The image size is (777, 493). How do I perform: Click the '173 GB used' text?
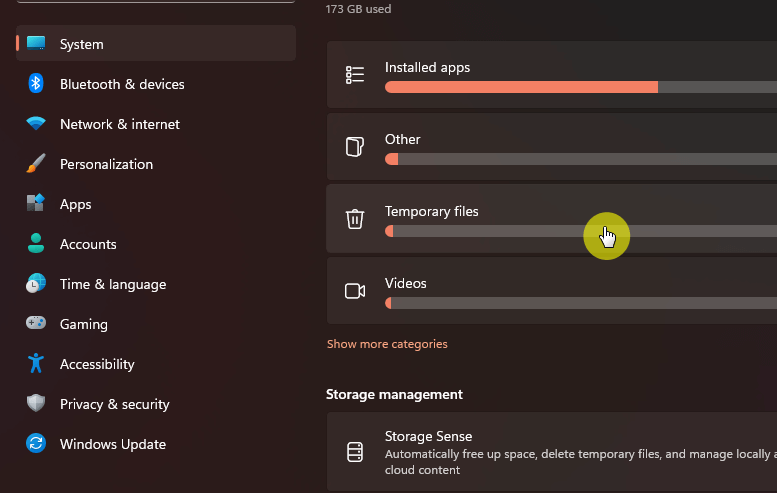tap(358, 9)
